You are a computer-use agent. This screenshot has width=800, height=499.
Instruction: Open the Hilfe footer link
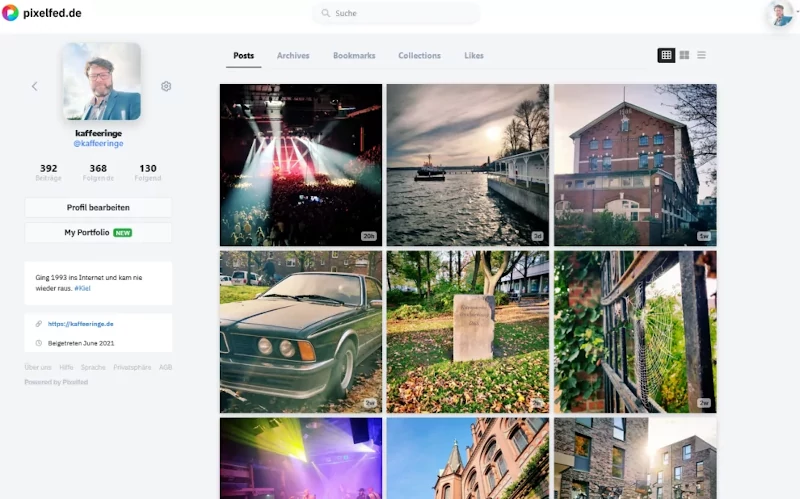pos(66,367)
